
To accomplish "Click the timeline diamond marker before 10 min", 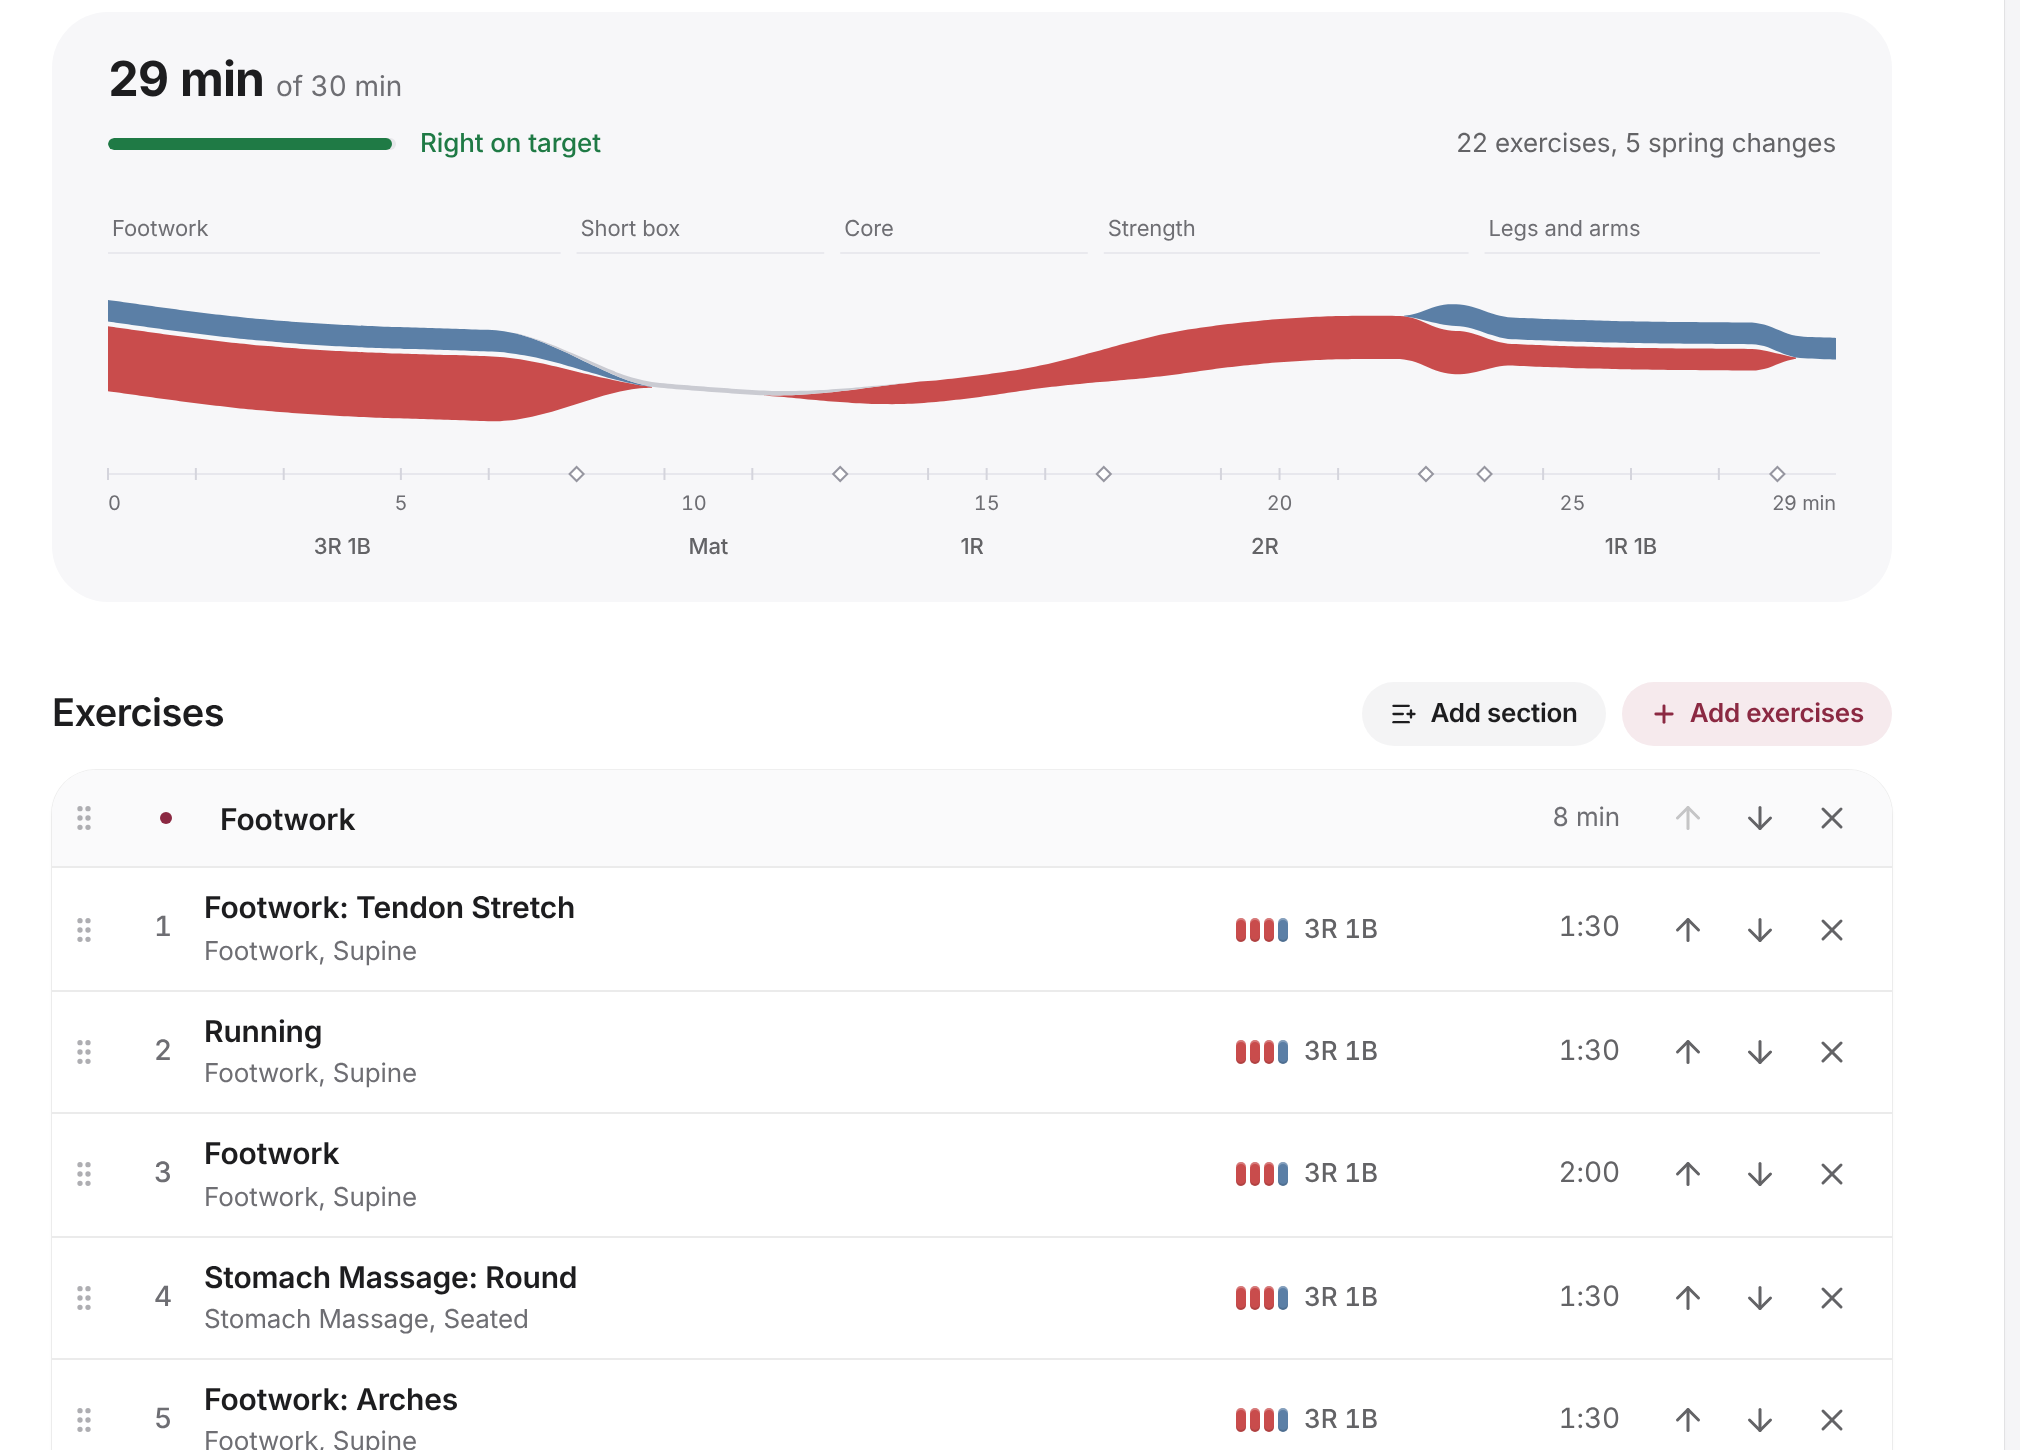I will point(576,473).
